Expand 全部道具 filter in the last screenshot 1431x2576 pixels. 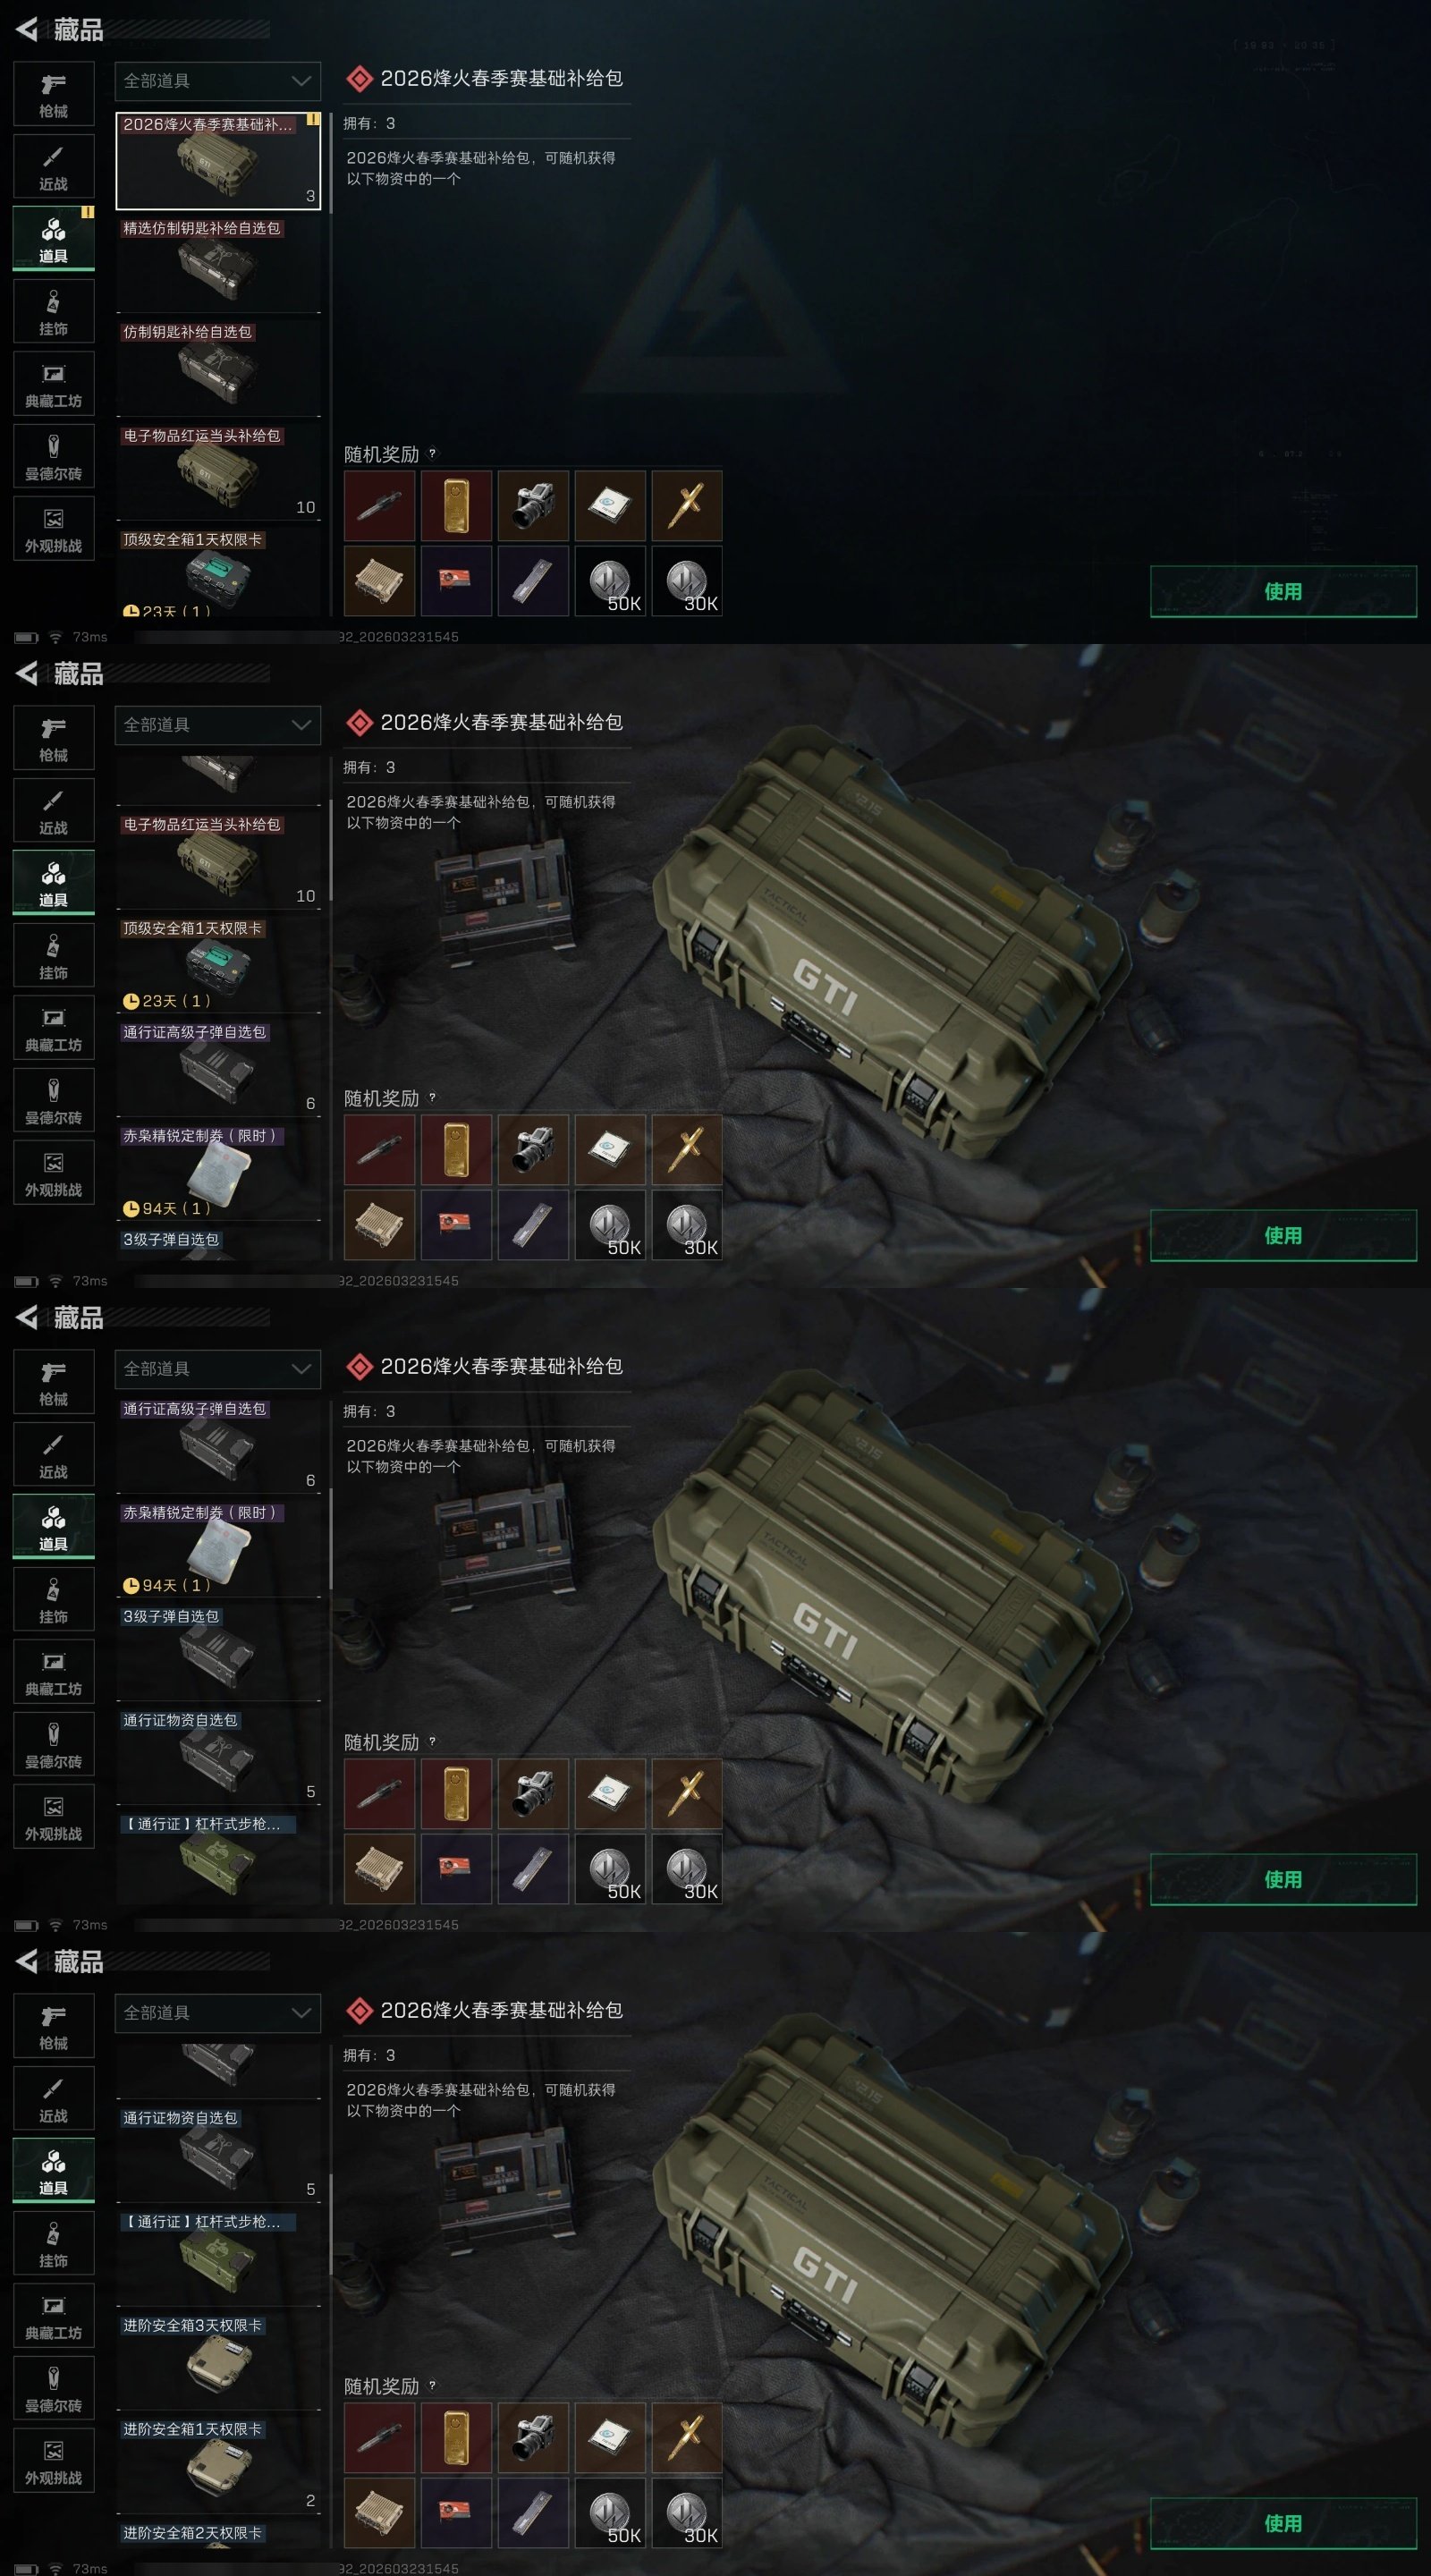[x=218, y=2013]
